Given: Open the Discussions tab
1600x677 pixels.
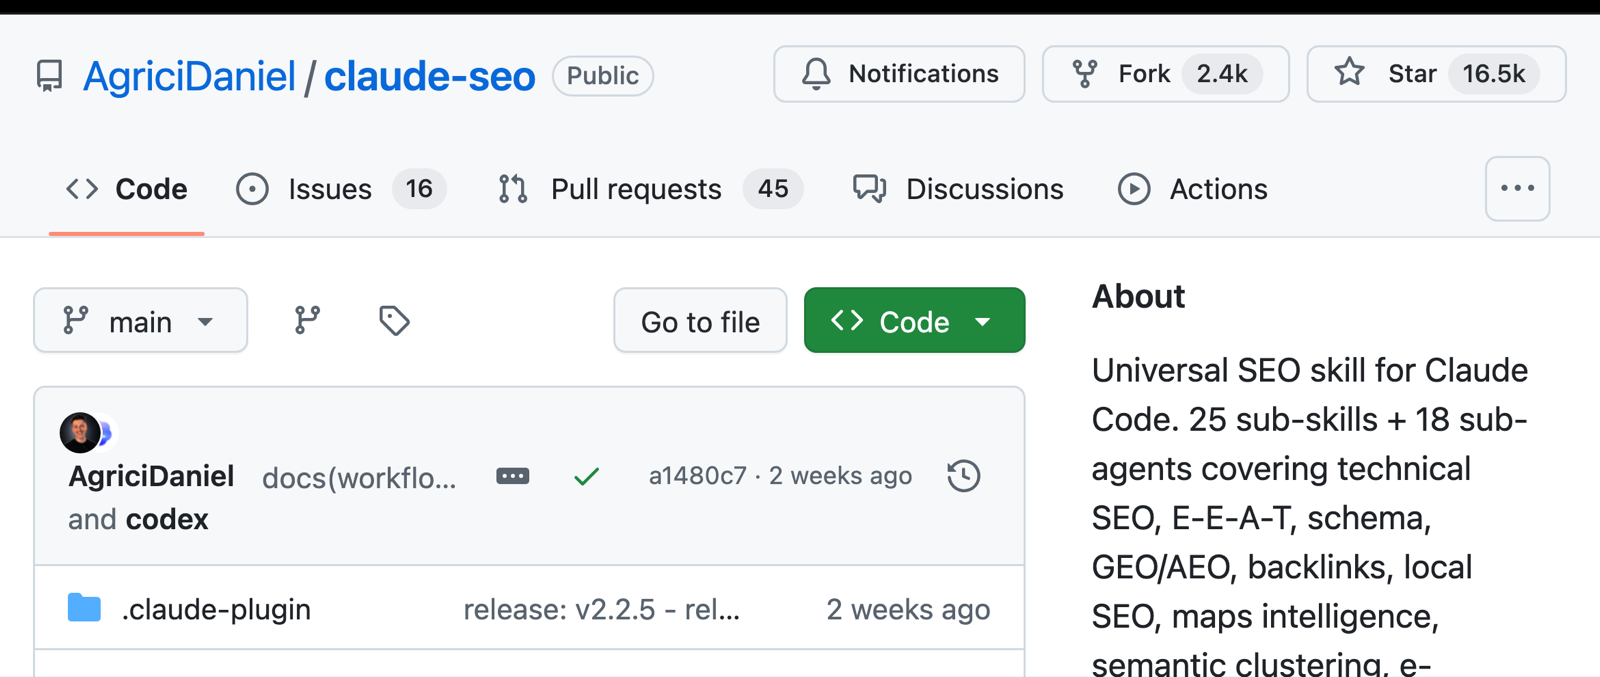Looking at the screenshot, I should [958, 189].
